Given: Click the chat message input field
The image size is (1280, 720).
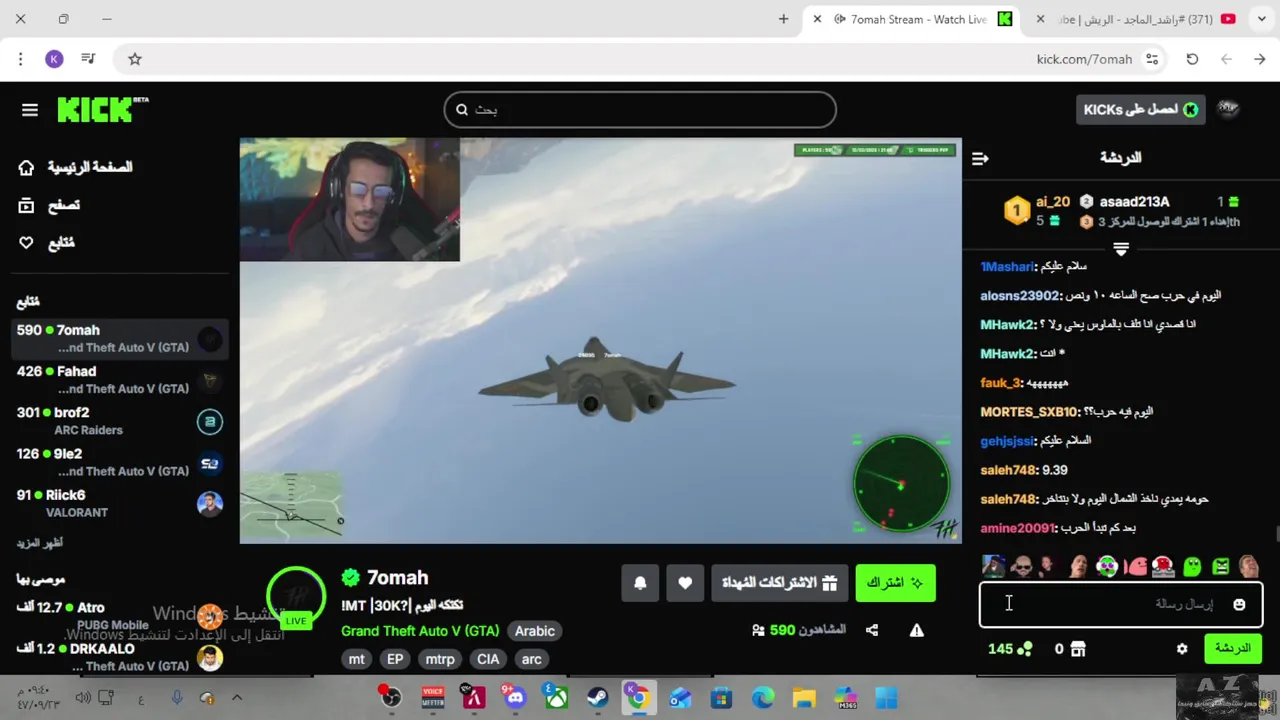Looking at the screenshot, I should point(1120,605).
